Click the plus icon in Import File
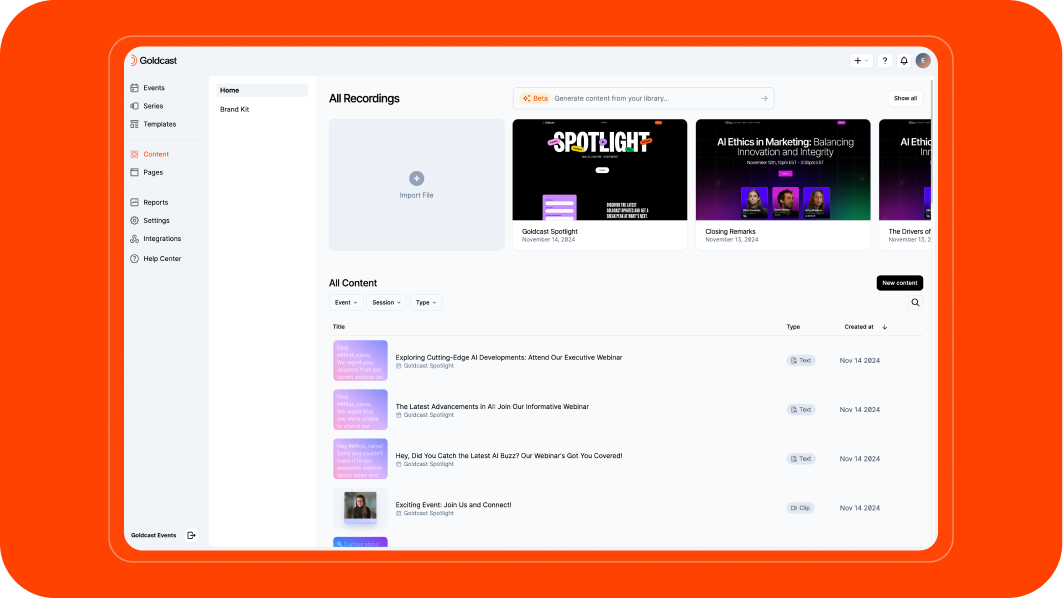This screenshot has width=1063, height=599. click(x=416, y=178)
